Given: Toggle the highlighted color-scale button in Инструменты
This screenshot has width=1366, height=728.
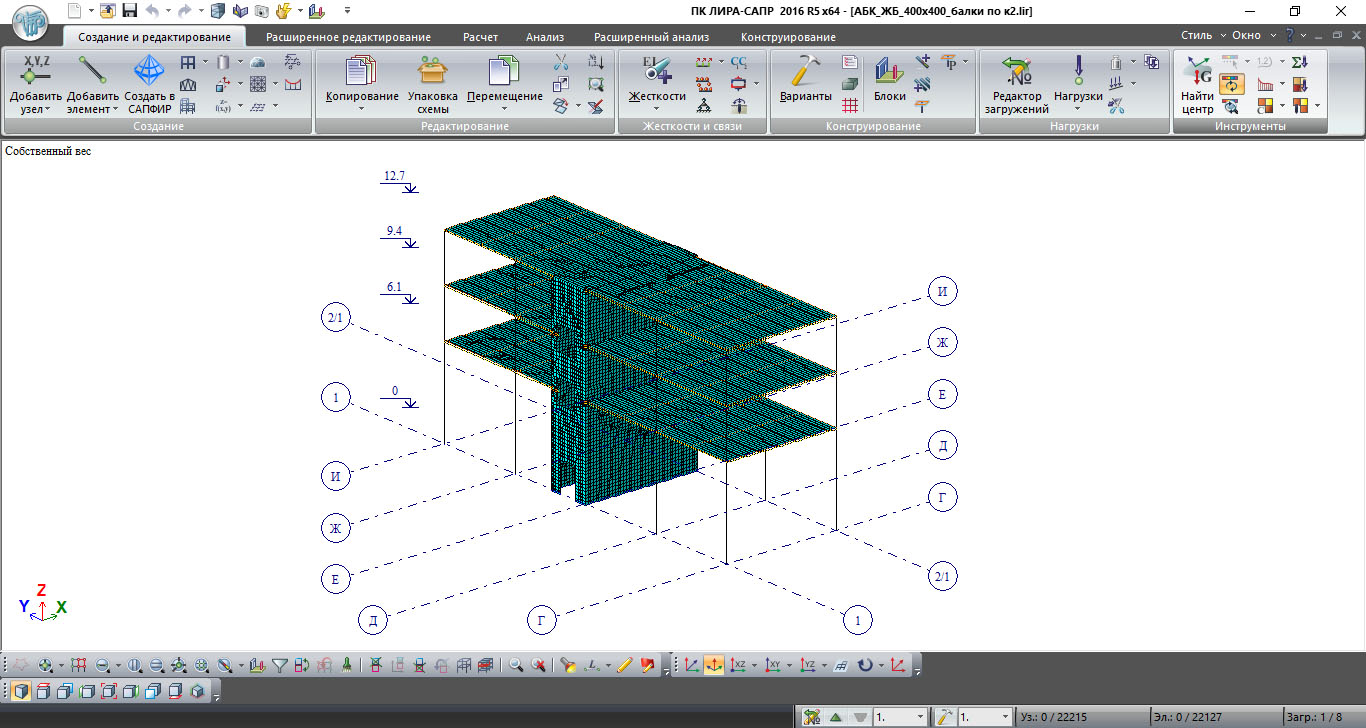Looking at the screenshot, I should [1230, 84].
